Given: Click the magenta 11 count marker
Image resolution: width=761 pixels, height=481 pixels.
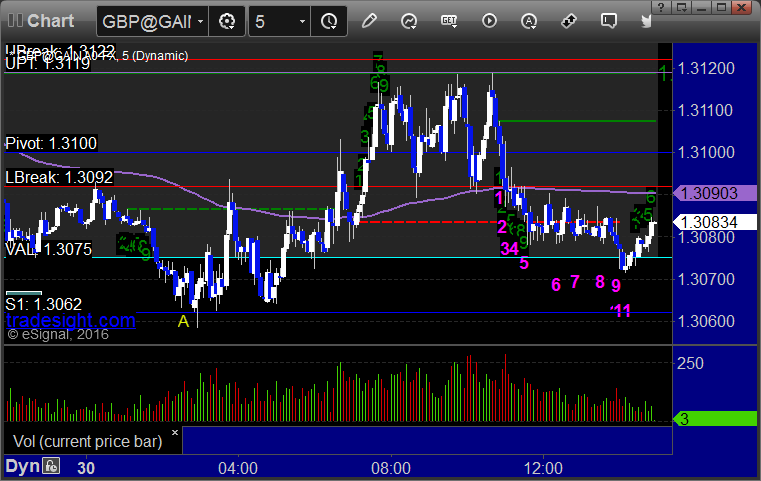Looking at the screenshot, I should click(x=621, y=310).
